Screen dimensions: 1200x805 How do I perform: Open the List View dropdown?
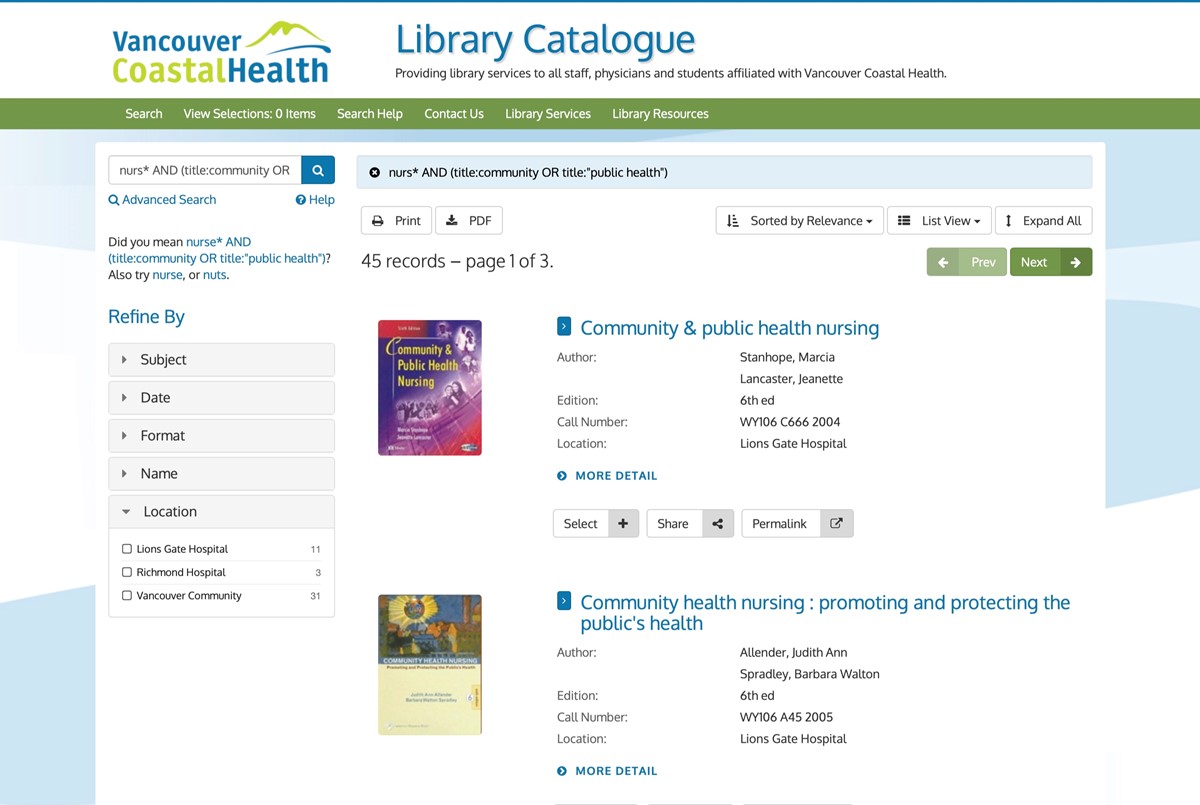[938, 221]
